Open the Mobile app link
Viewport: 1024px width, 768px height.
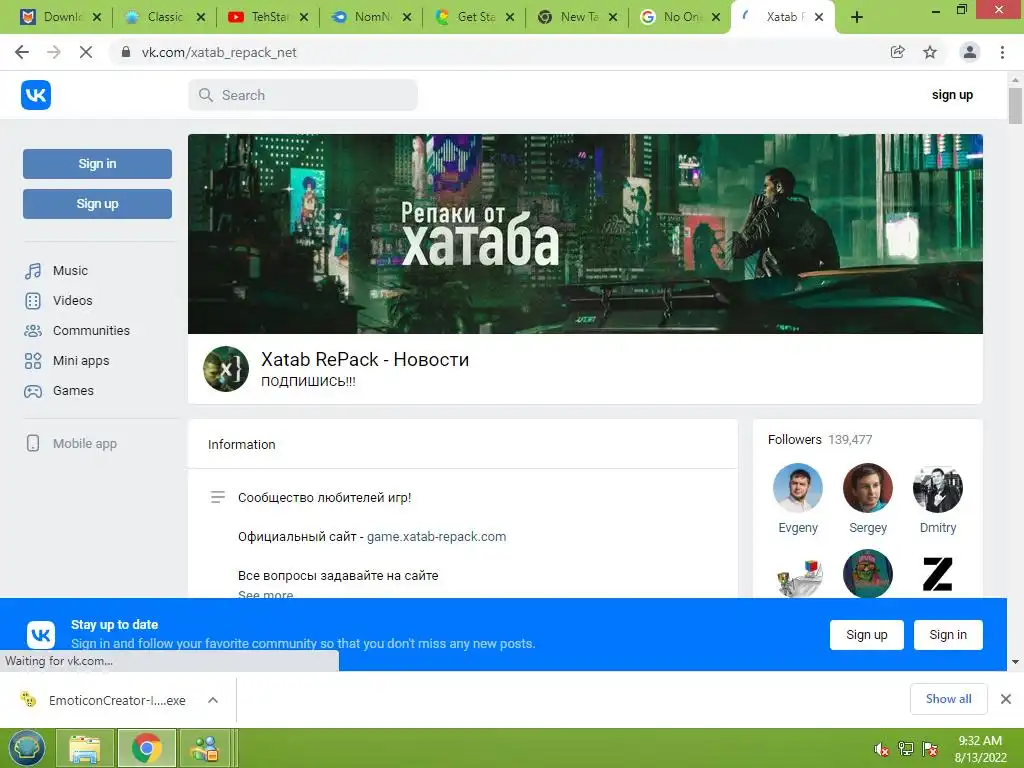pos(71,443)
